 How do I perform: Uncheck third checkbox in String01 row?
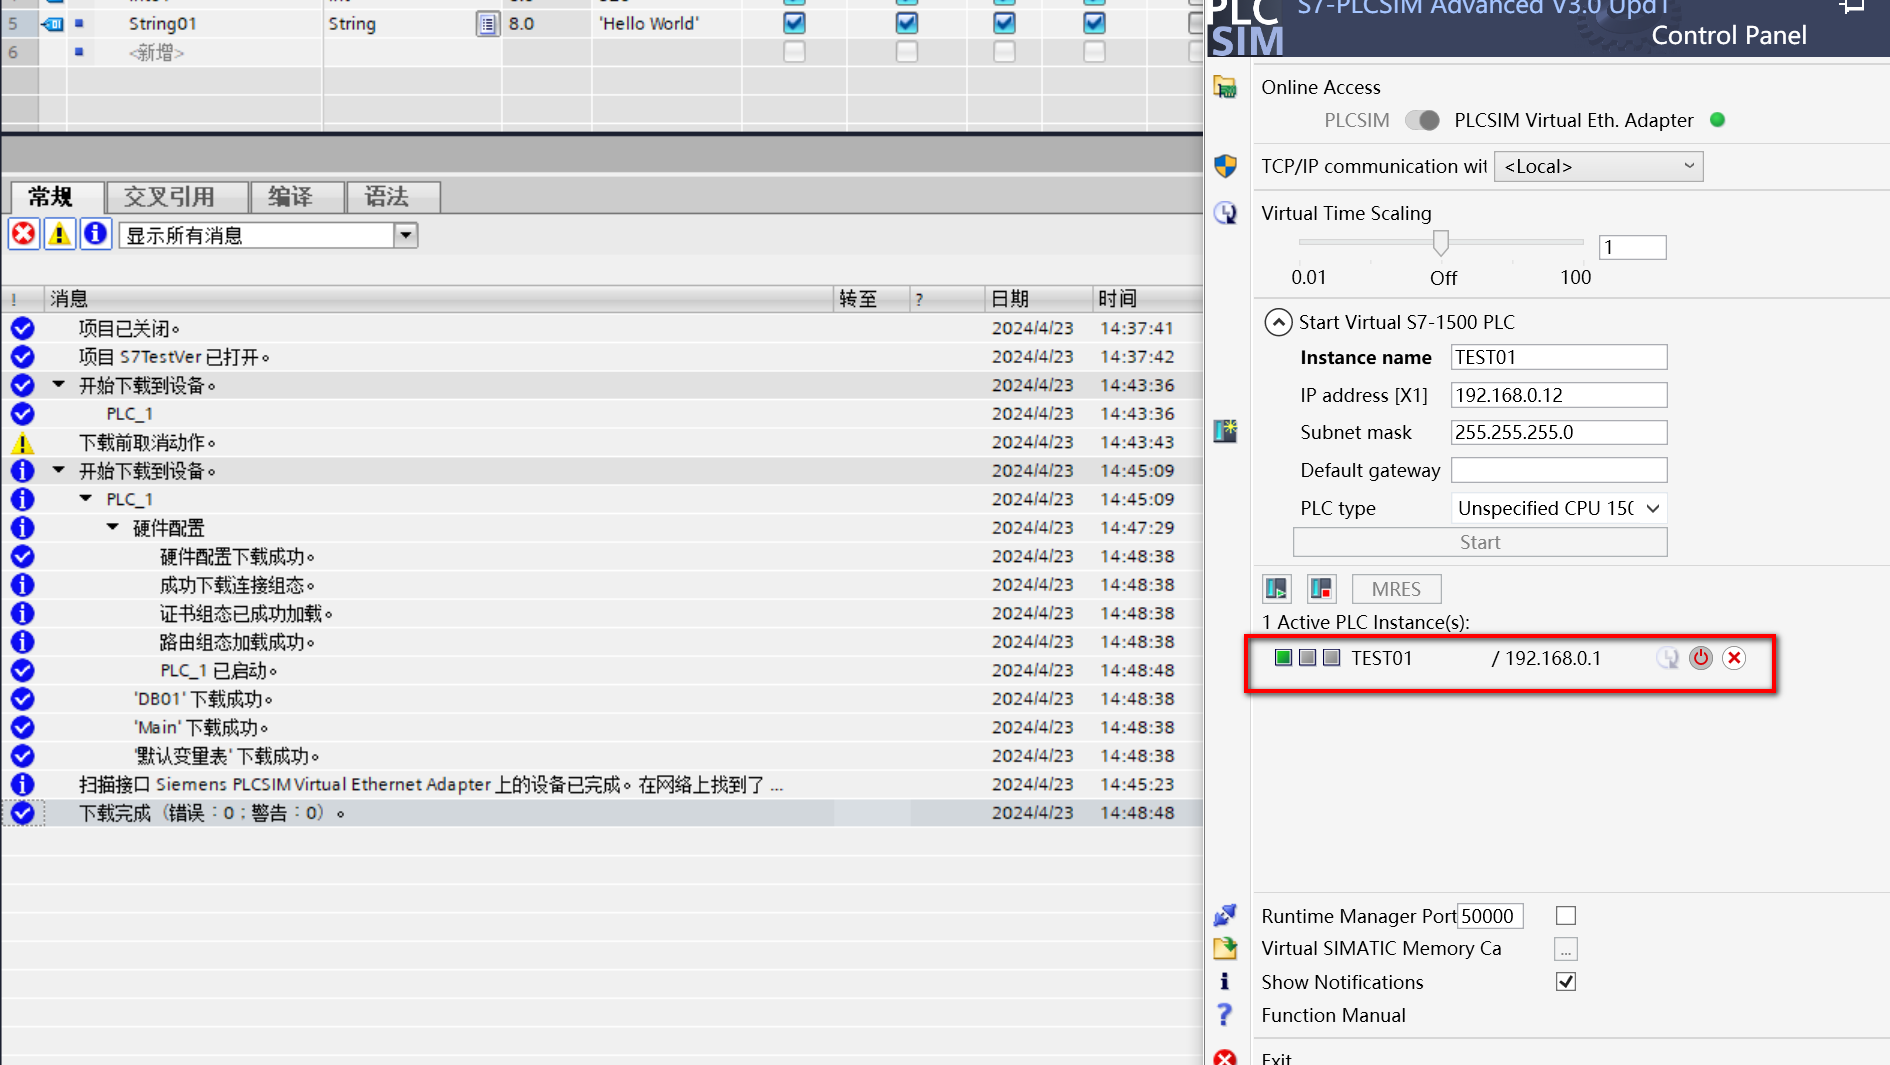pyautogui.click(x=1005, y=23)
